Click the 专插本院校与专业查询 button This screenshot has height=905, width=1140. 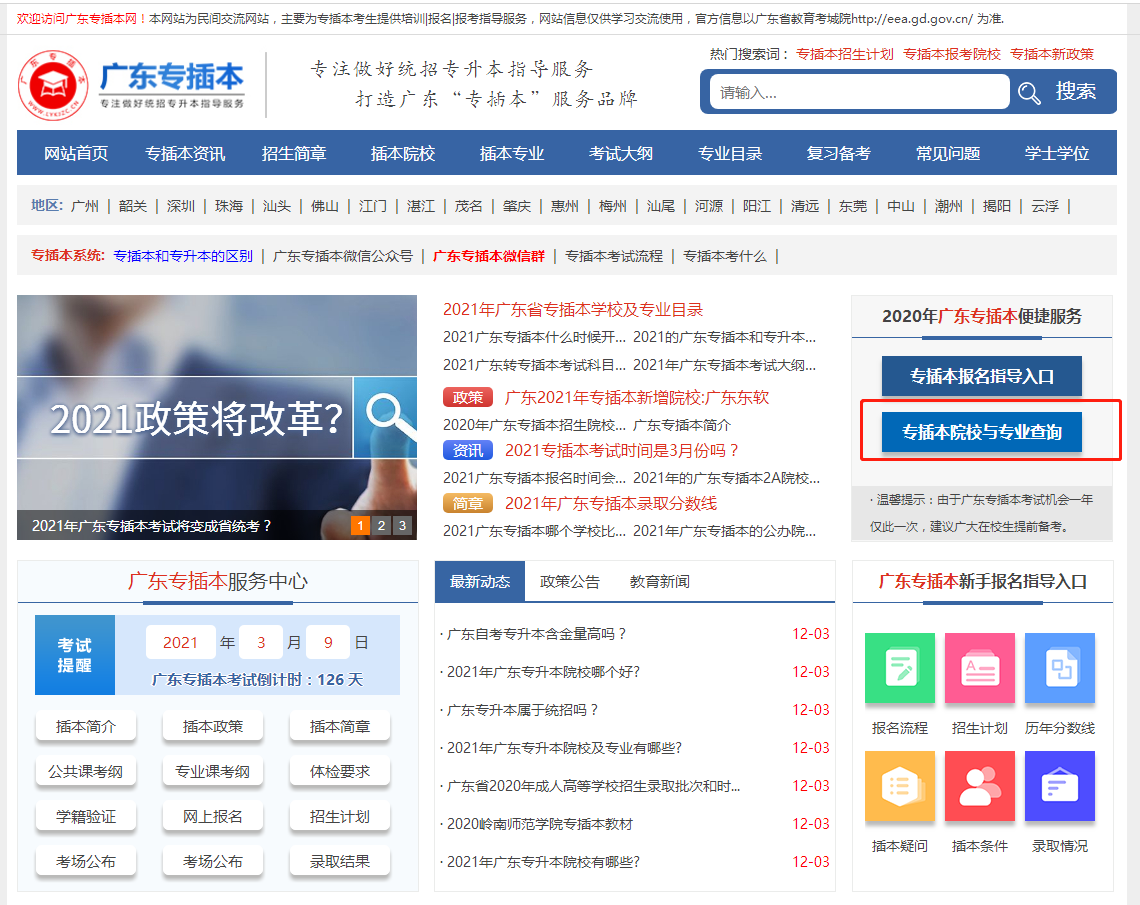coord(981,432)
